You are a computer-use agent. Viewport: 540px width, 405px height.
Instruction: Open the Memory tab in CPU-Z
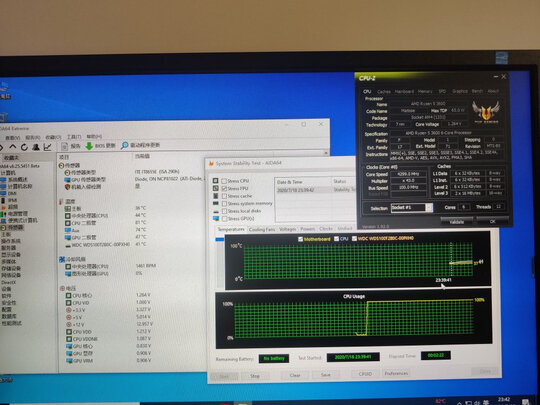coord(425,91)
